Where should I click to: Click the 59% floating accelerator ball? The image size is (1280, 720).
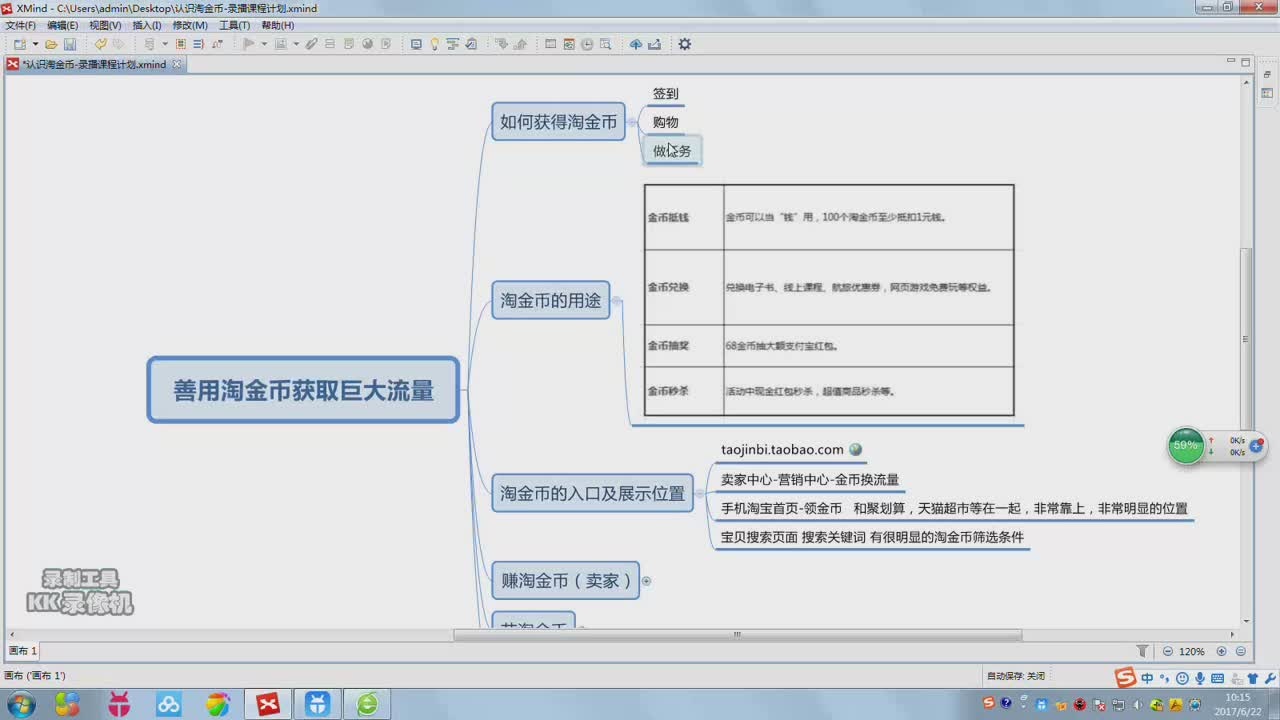coord(1186,445)
